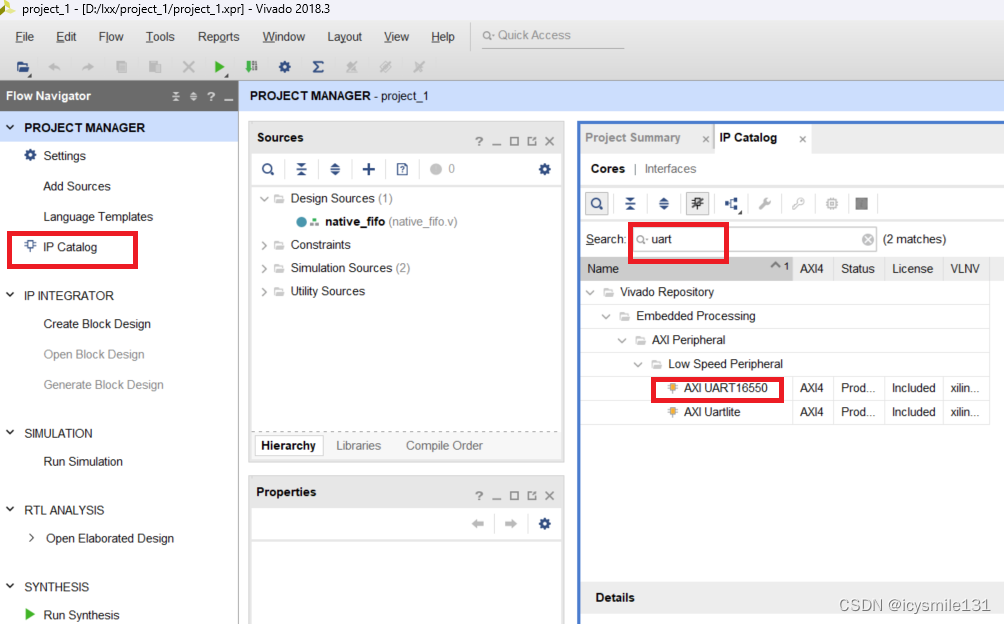1006x624 pixels.
Task: Click the green Run Implementation arrow in toolbar
Action: [x=219, y=67]
